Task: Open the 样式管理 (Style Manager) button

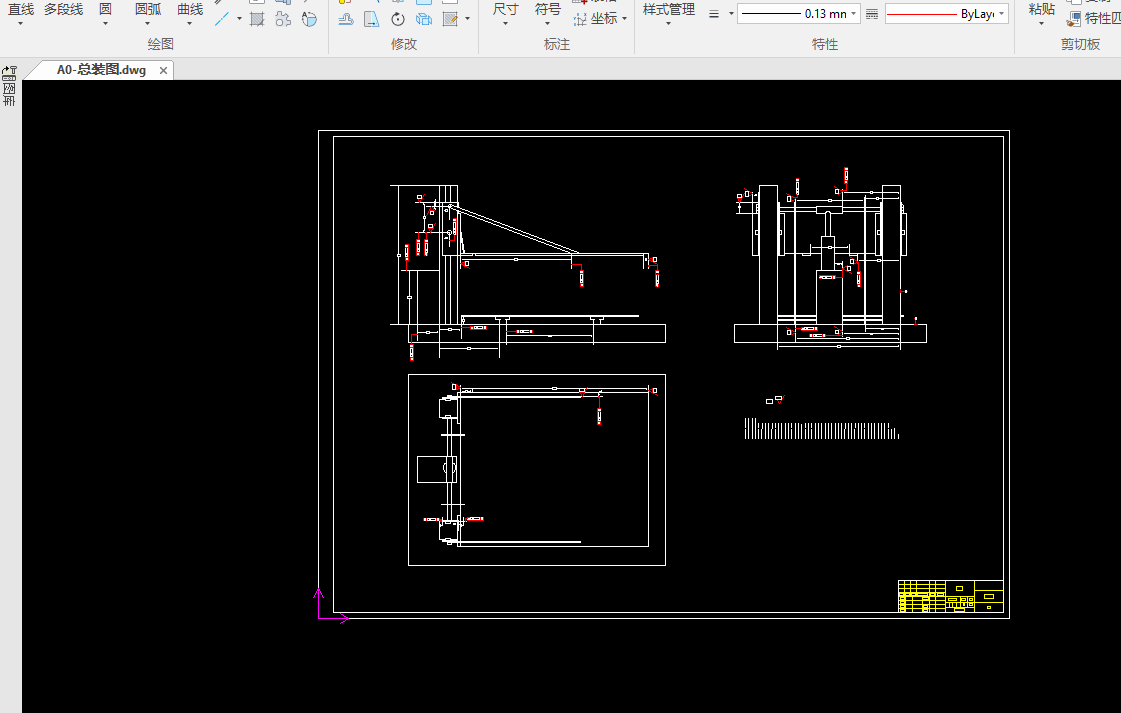Action: (668, 9)
